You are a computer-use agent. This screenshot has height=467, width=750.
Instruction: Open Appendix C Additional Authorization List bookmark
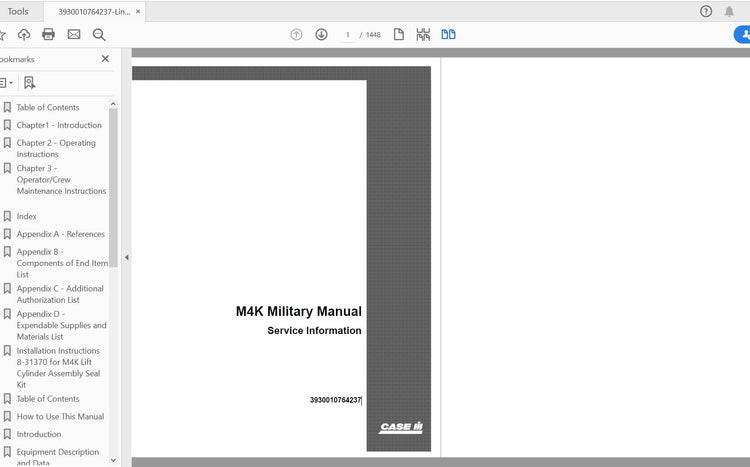coord(60,294)
